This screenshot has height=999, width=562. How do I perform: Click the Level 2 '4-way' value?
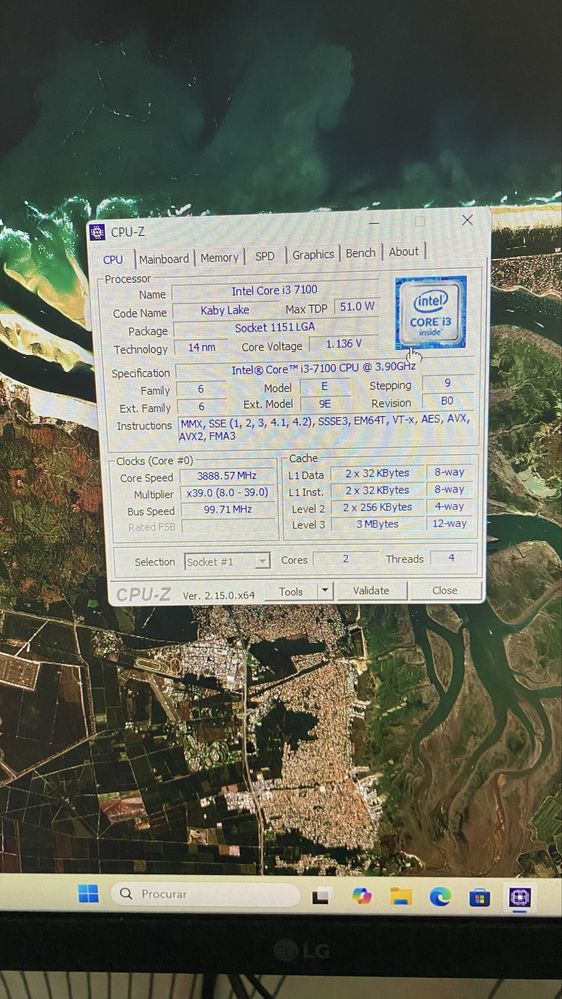(449, 507)
